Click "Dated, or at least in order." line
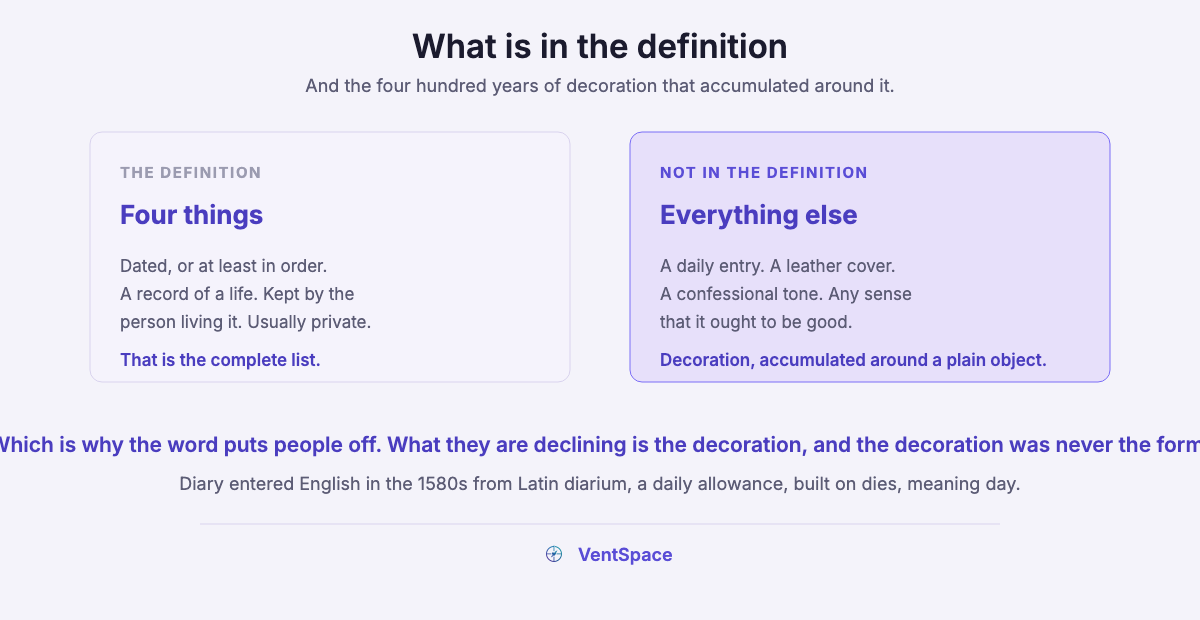Image resolution: width=1200 pixels, height=620 pixels. tap(224, 266)
